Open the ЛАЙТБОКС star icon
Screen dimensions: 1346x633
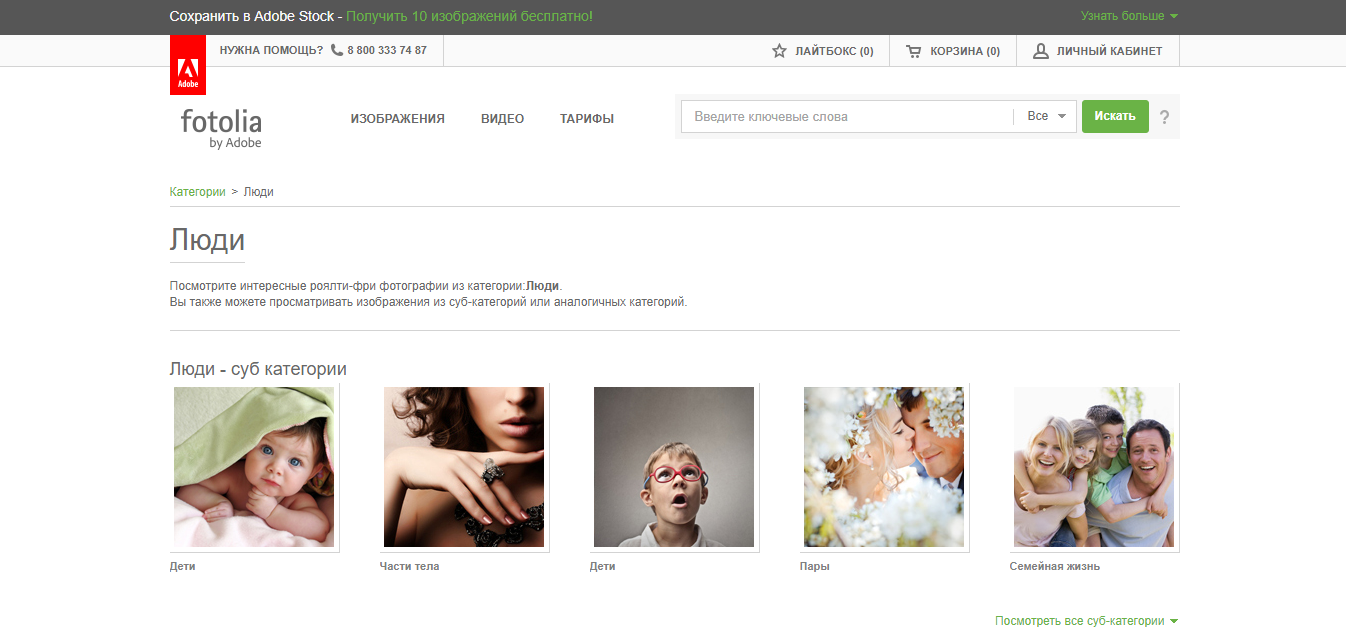[x=779, y=50]
